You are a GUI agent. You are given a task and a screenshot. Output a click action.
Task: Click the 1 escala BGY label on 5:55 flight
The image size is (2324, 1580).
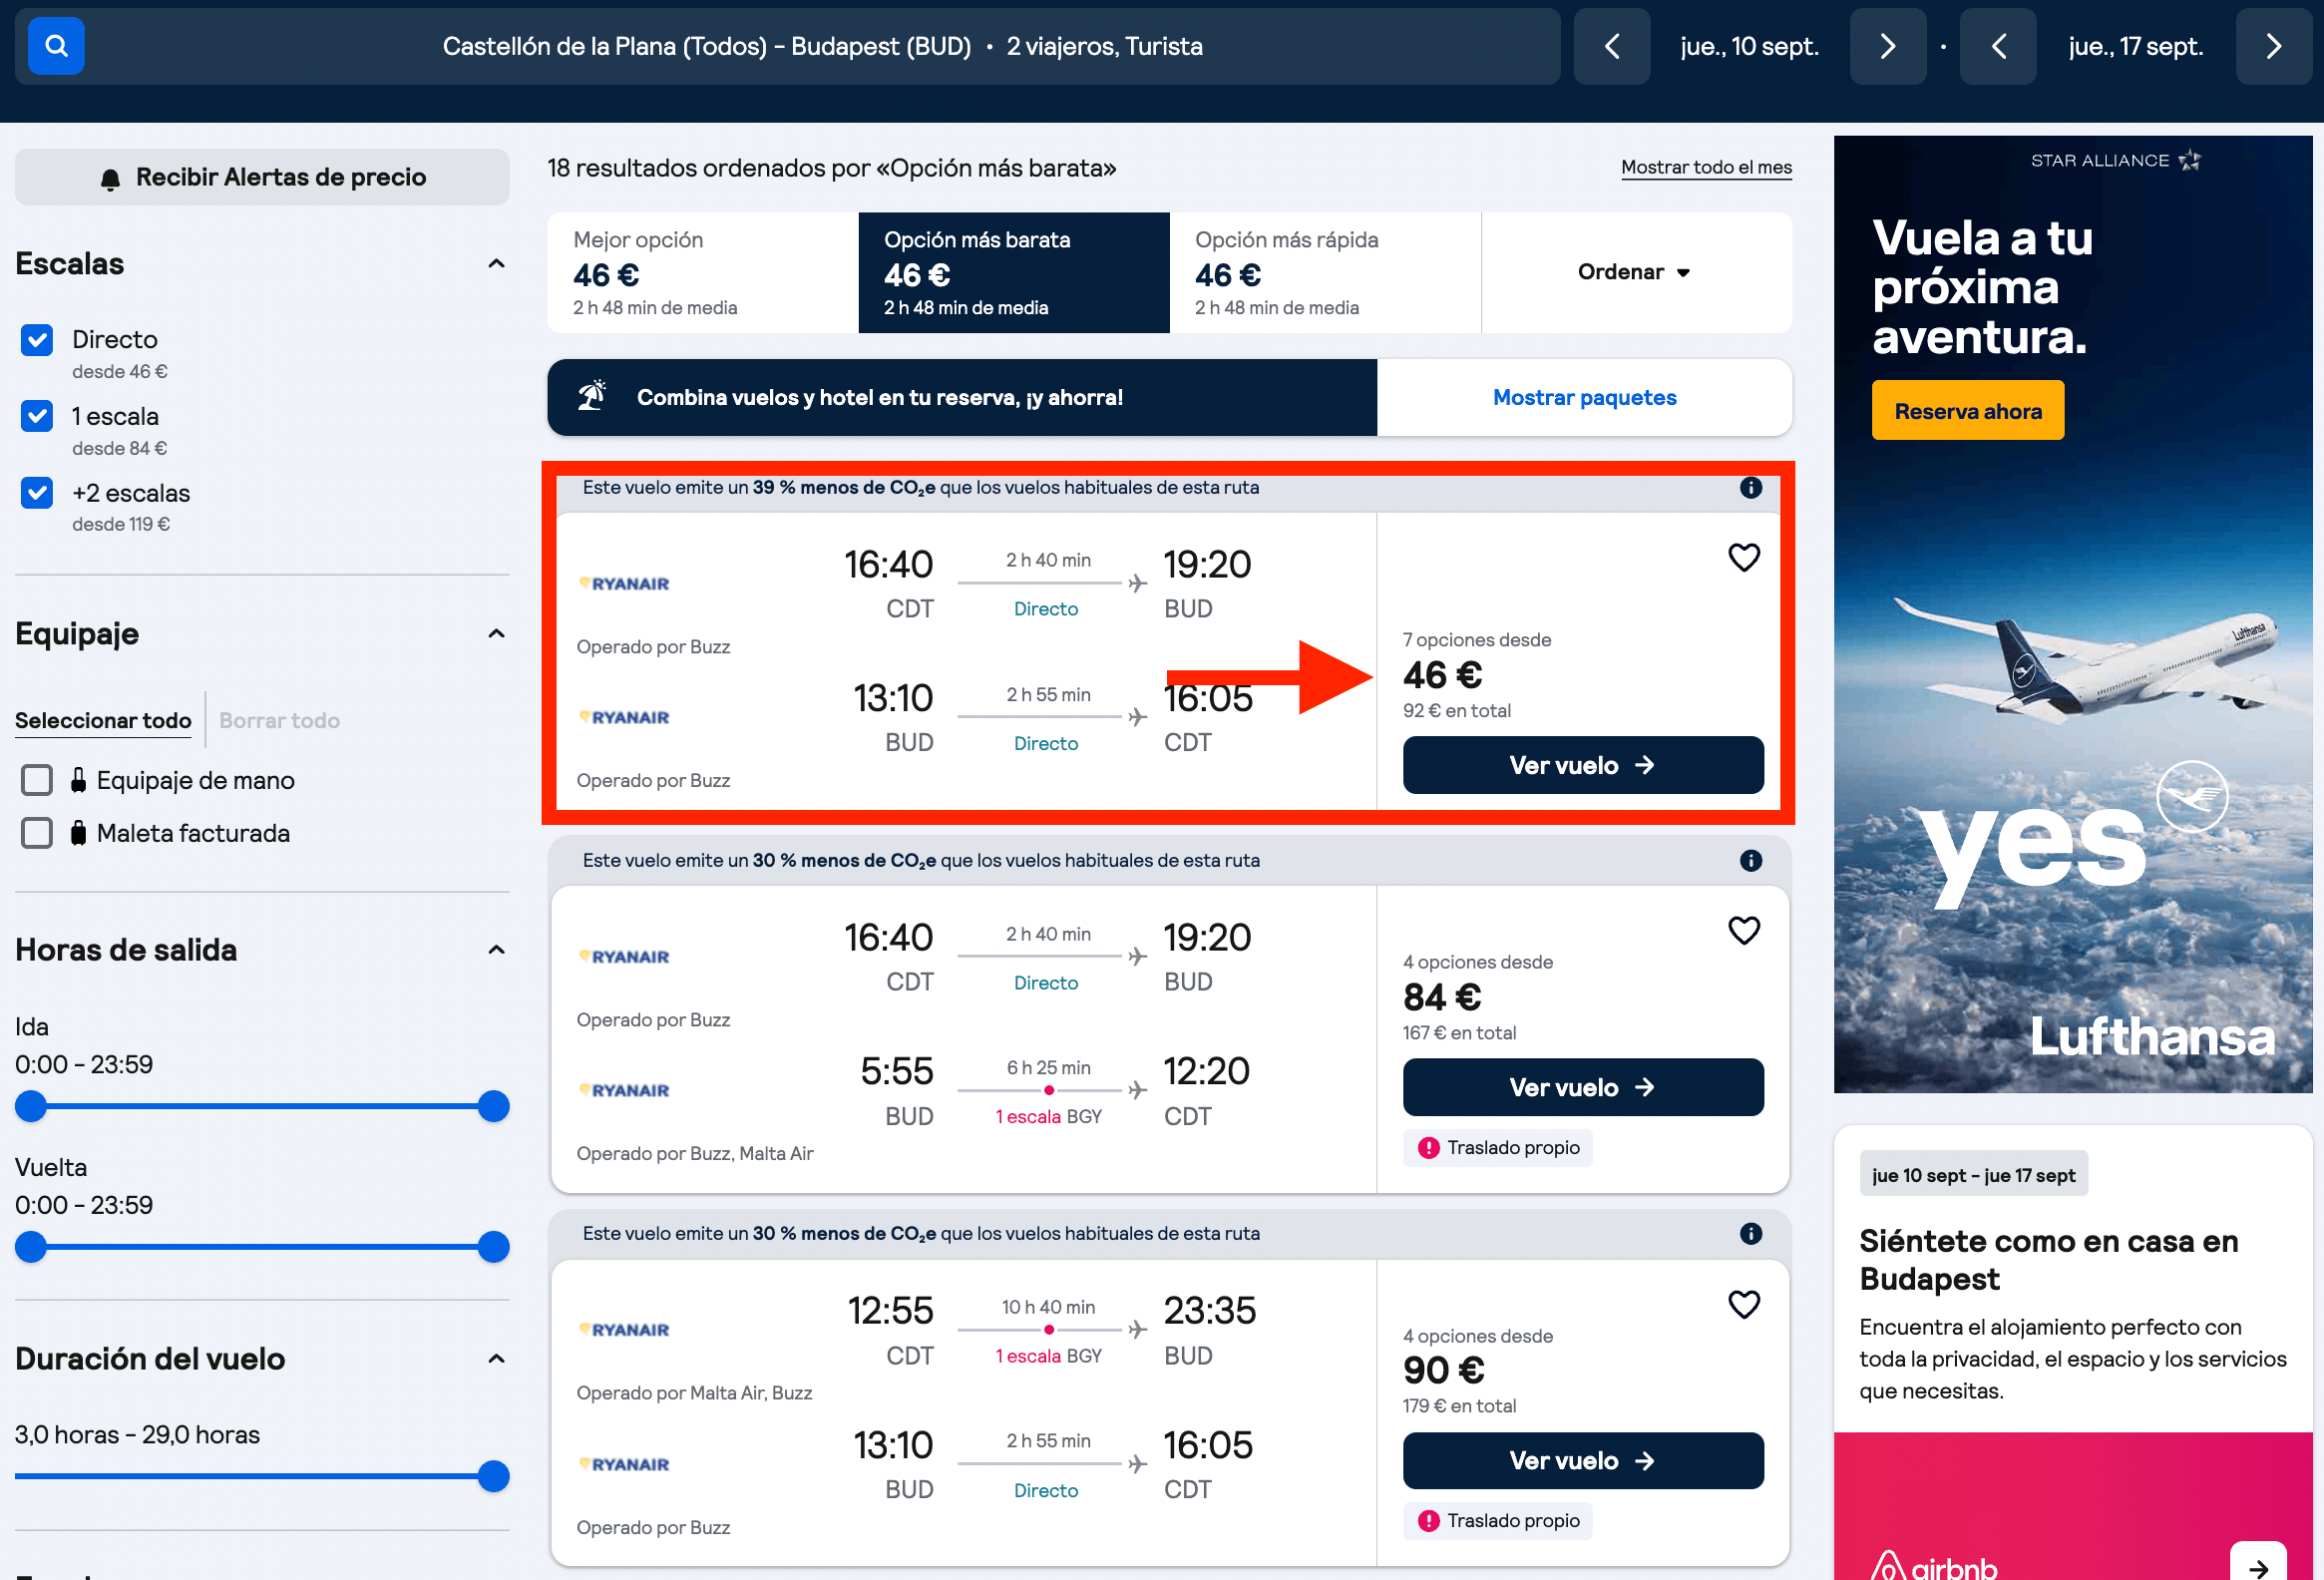[x=1048, y=1116]
